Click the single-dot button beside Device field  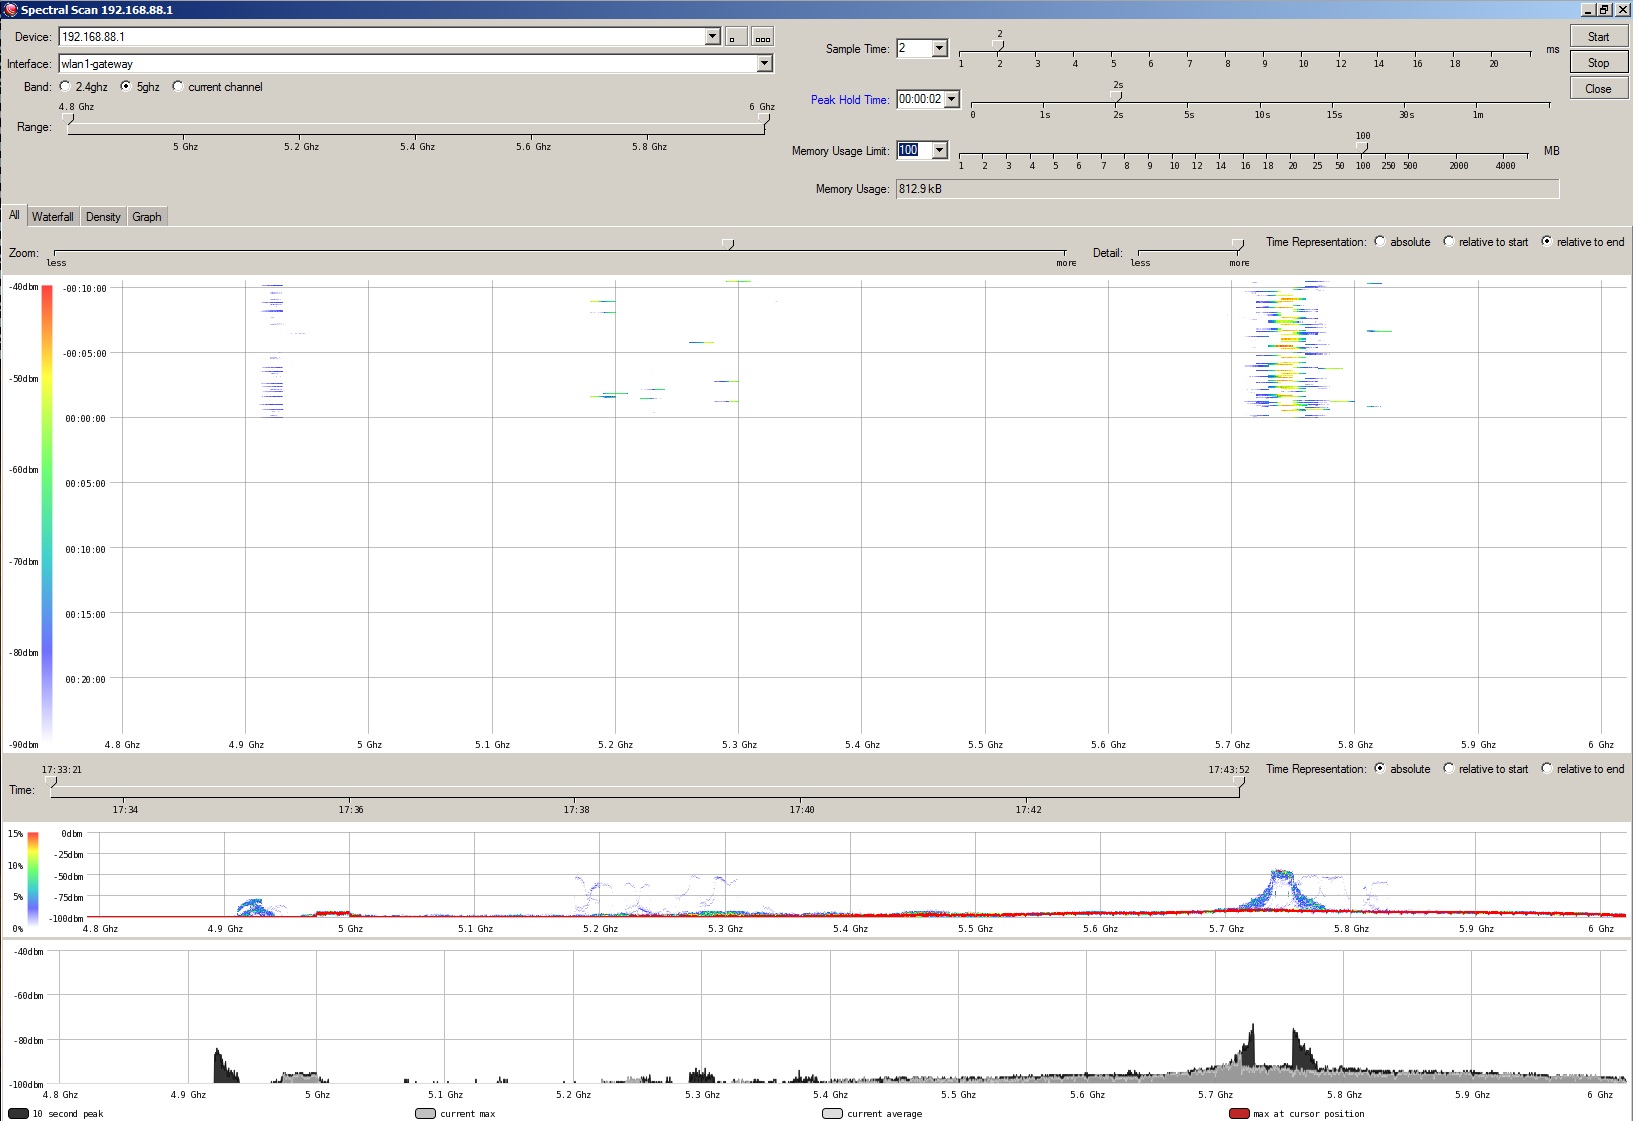[x=735, y=38]
